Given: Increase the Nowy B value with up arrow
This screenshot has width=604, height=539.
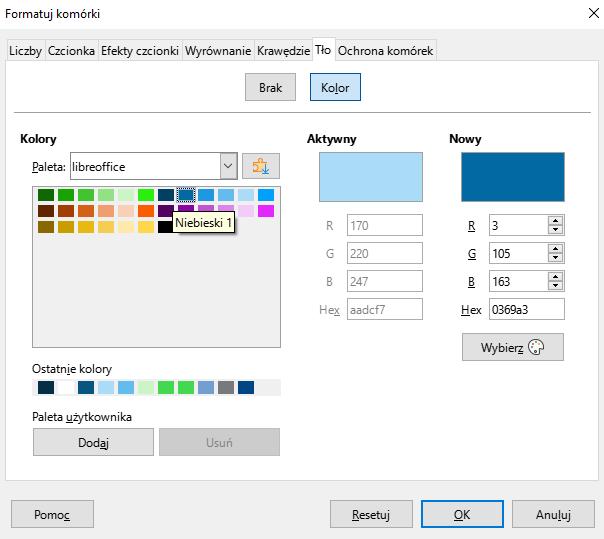Looking at the screenshot, I should click(x=555, y=277).
